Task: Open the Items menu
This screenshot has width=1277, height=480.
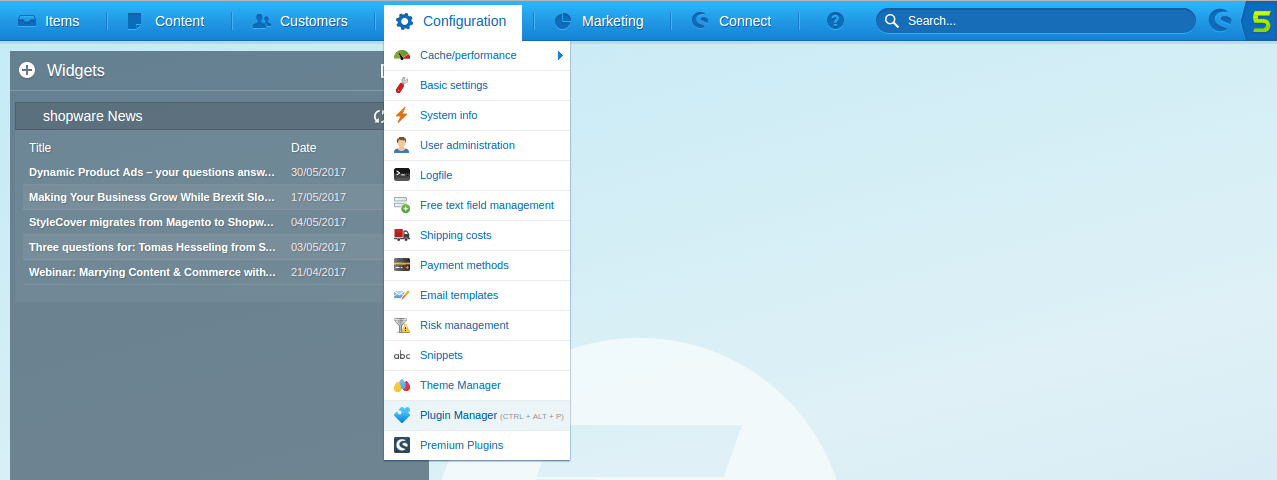Action: [49, 20]
